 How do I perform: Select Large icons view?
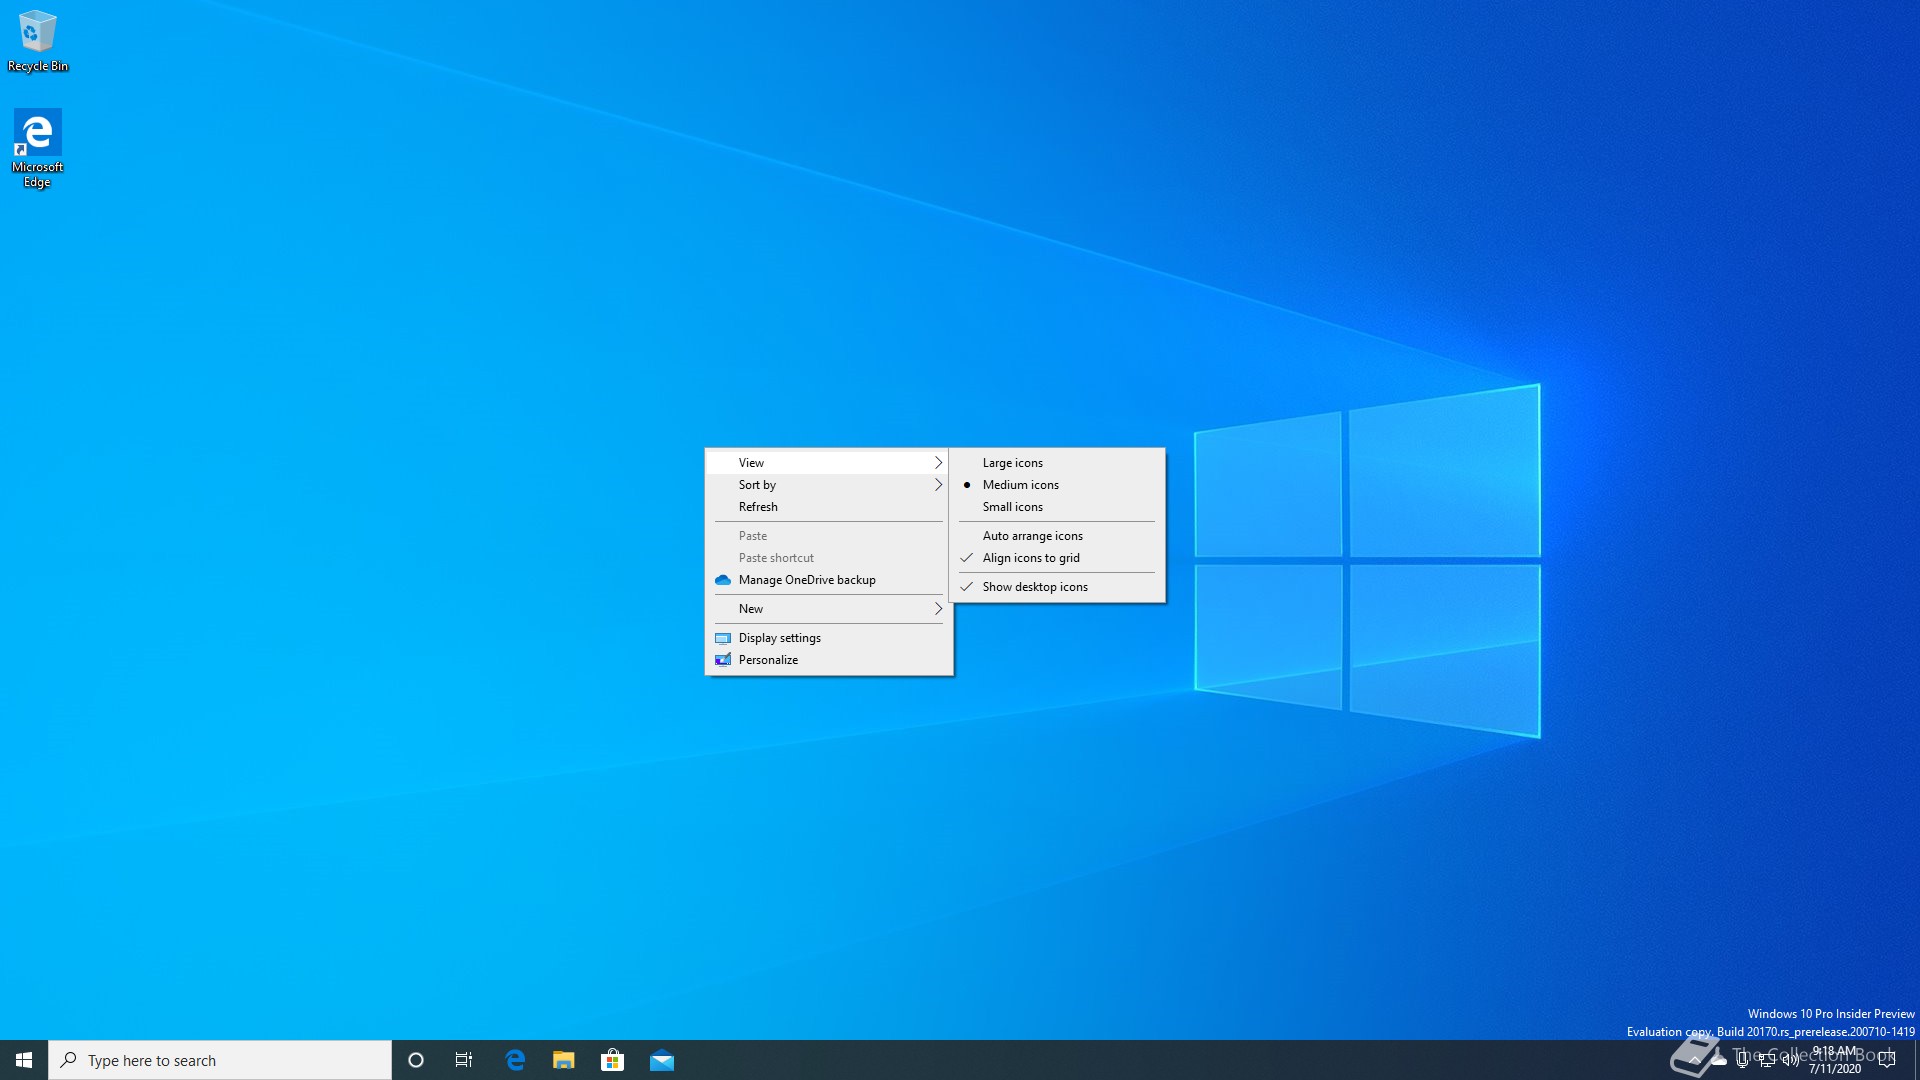point(1057,463)
